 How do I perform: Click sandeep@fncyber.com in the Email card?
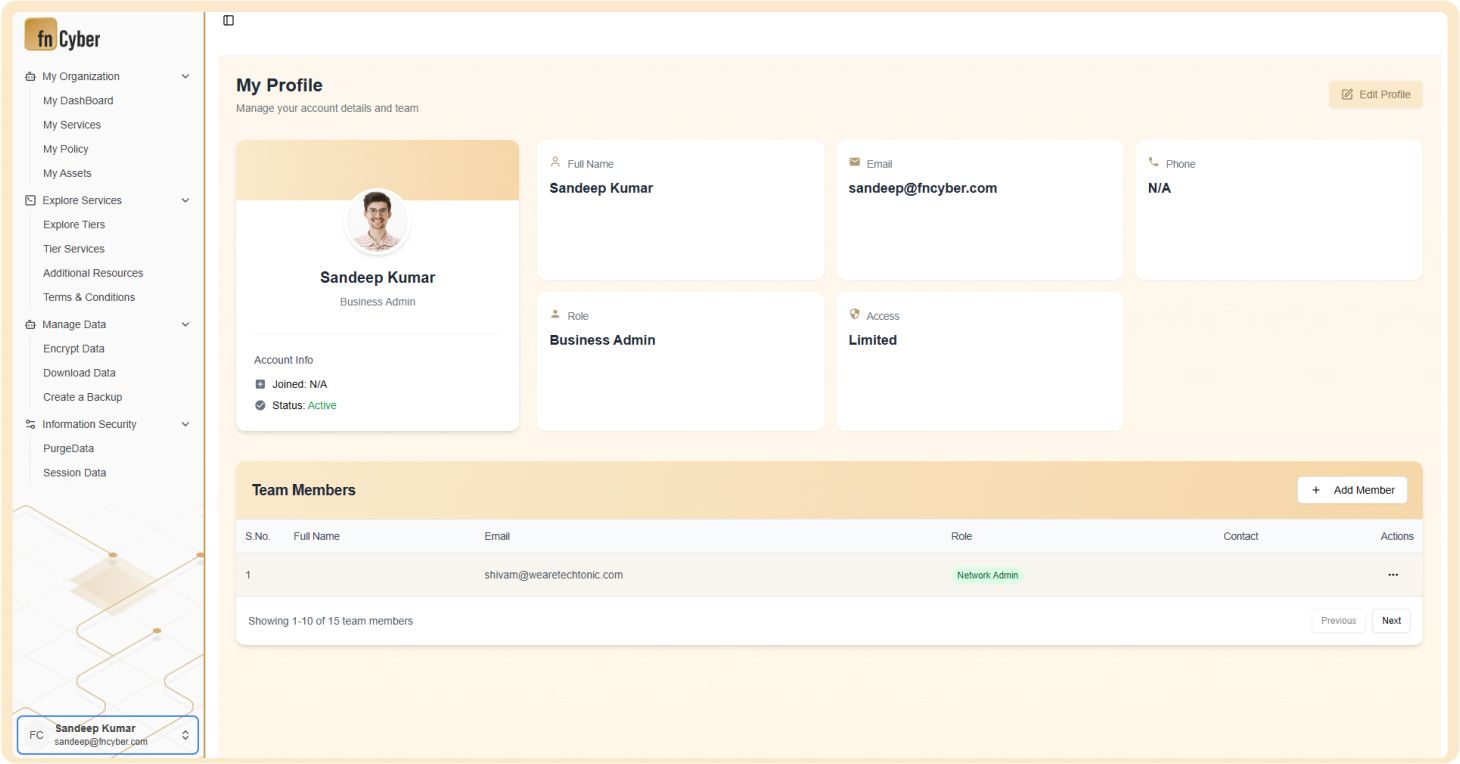point(923,188)
